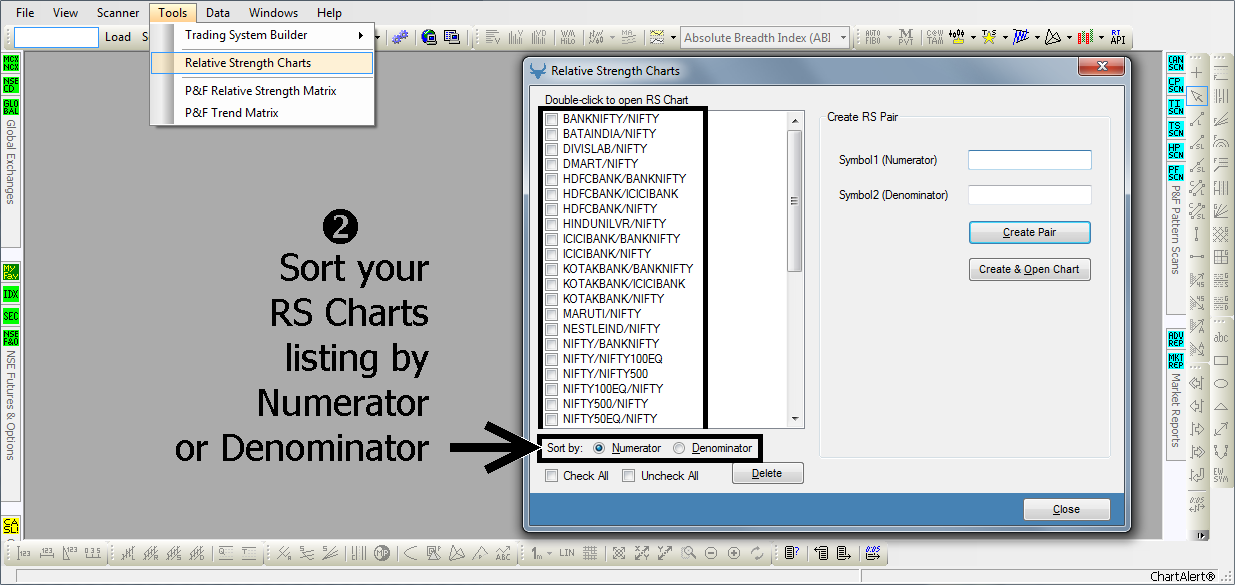The image size is (1235, 585).
Task: Click the SEC sector icon
Action: point(11,316)
